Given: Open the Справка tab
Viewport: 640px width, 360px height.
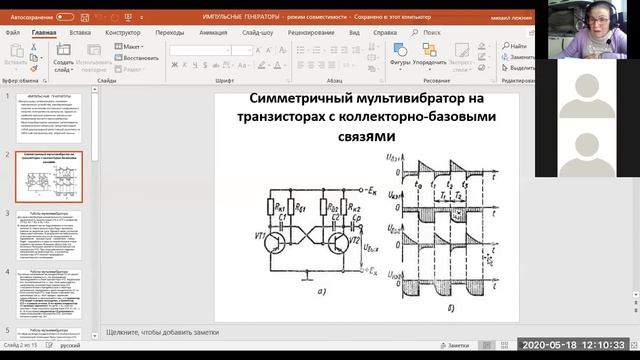Looking at the screenshot, I should (x=384, y=32).
